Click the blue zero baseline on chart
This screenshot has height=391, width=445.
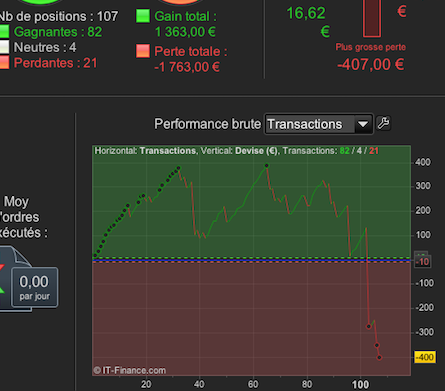pyautogui.click(x=252, y=259)
